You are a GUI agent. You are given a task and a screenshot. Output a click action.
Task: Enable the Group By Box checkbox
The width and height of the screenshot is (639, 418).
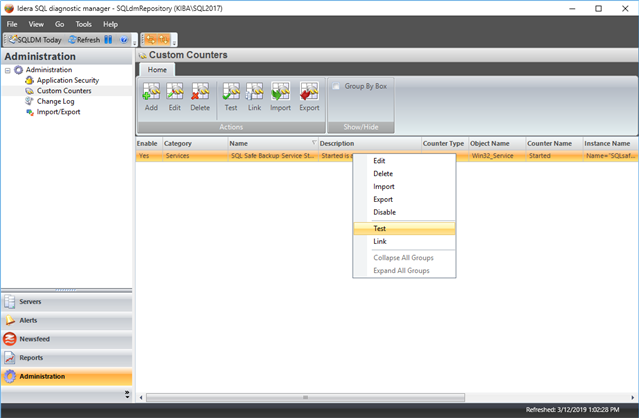[x=336, y=86]
